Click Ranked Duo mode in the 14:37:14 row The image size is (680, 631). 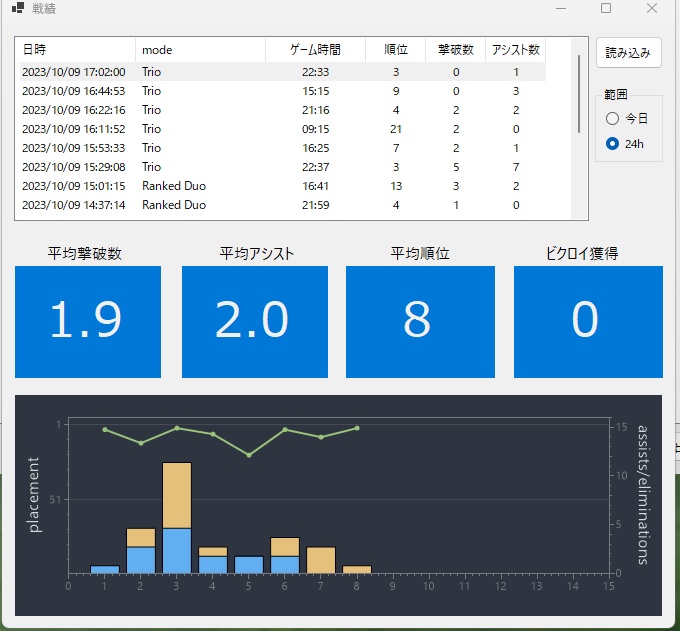tap(174, 205)
